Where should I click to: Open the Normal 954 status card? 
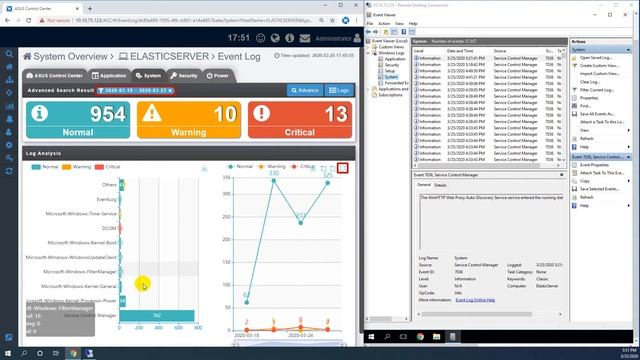point(78,120)
